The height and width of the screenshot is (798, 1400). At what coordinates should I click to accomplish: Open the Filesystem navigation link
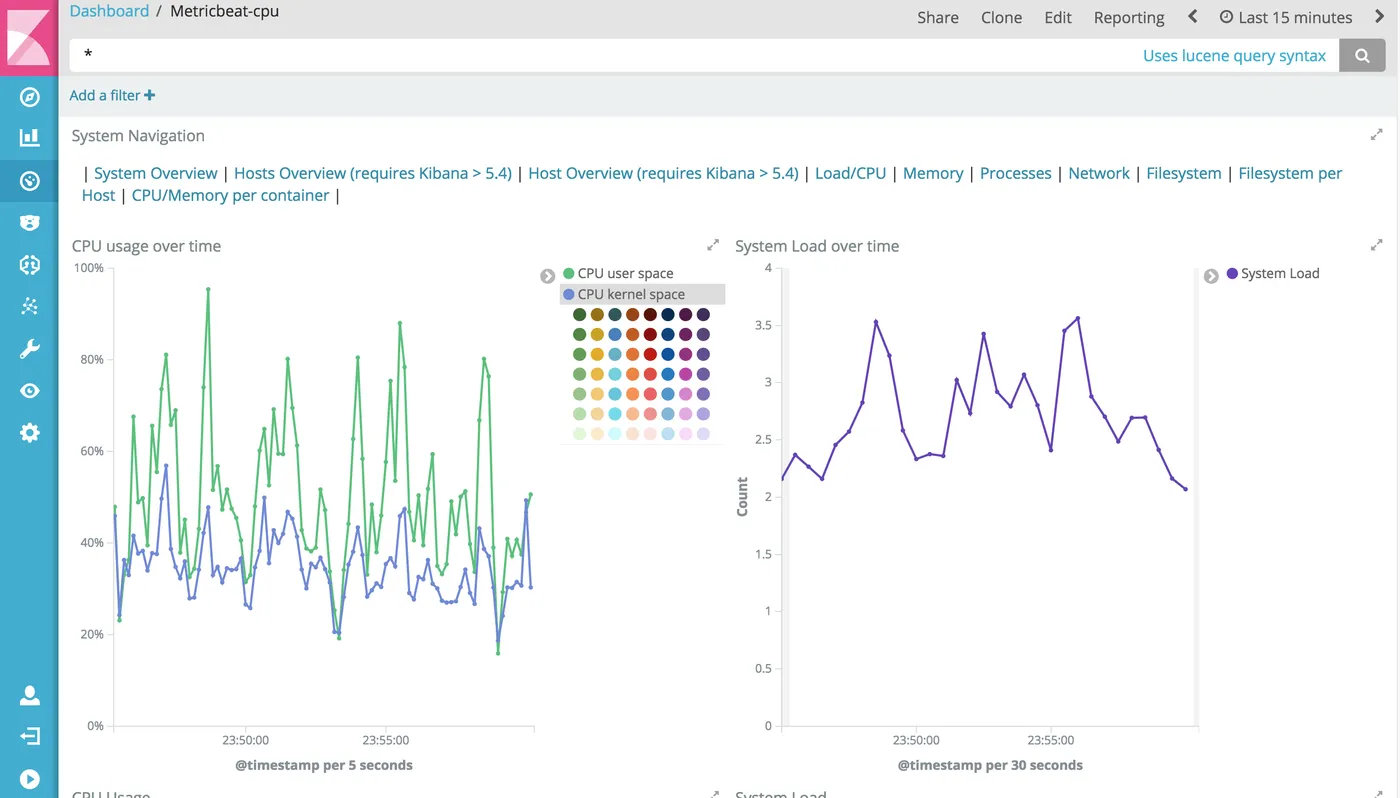click(1184, 173)
